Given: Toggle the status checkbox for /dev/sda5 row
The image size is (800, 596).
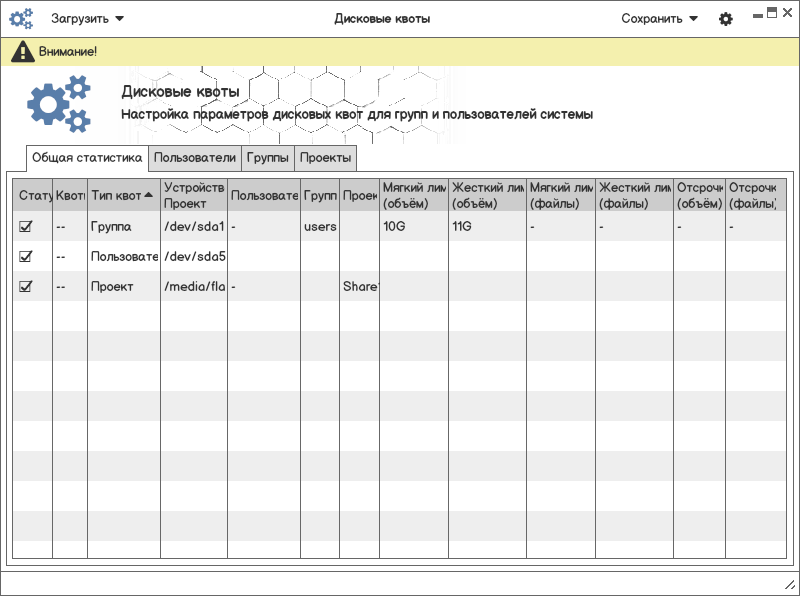Looking at the screenshot, I should (26, 256).
